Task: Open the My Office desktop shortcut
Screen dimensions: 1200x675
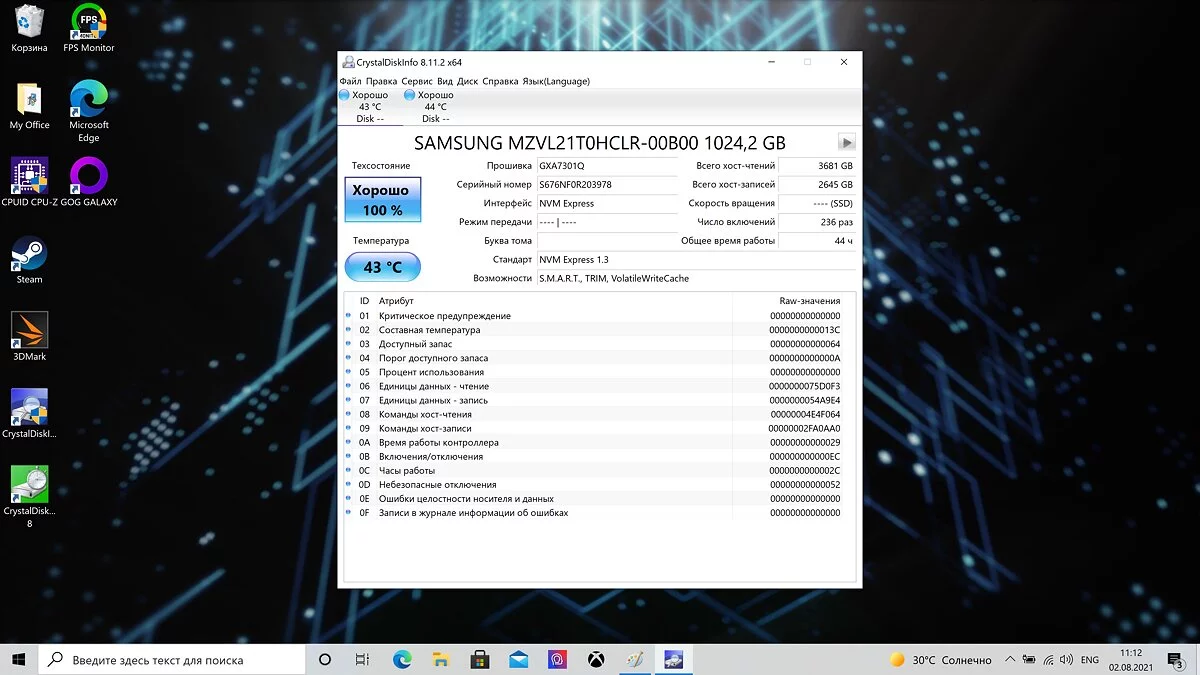Action: [29, 106]
